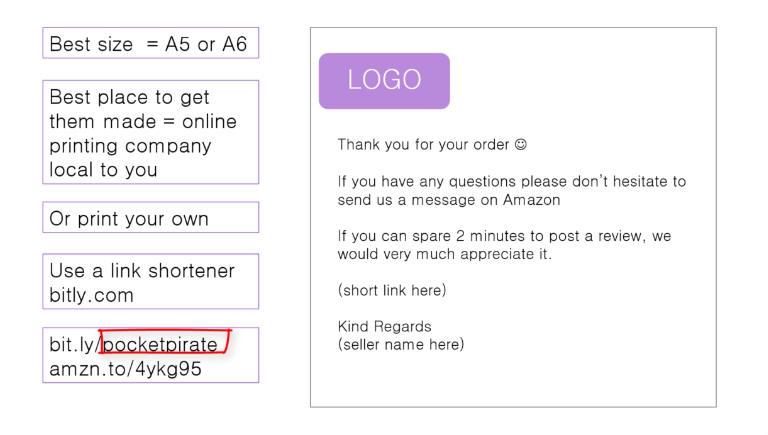The height and width of the screenshot is (435, 768).
Task: Click 'would very much appreciate it' line
Action: (x=444, y=254)
